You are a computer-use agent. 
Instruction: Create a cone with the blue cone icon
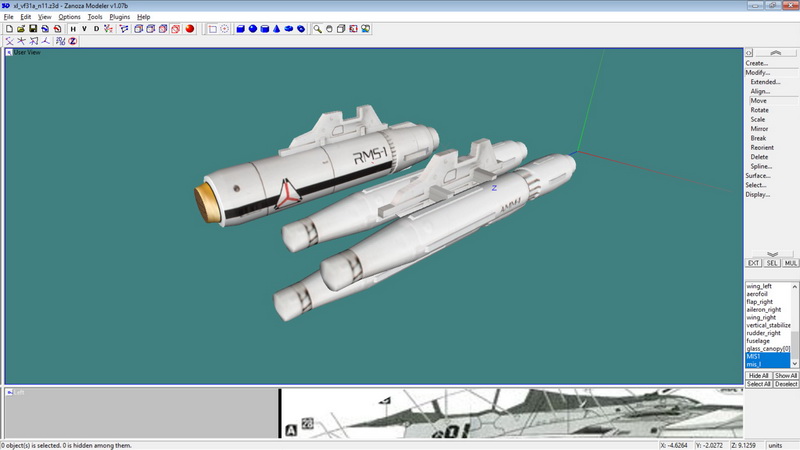pyautogui.click(x=277, y=29)
